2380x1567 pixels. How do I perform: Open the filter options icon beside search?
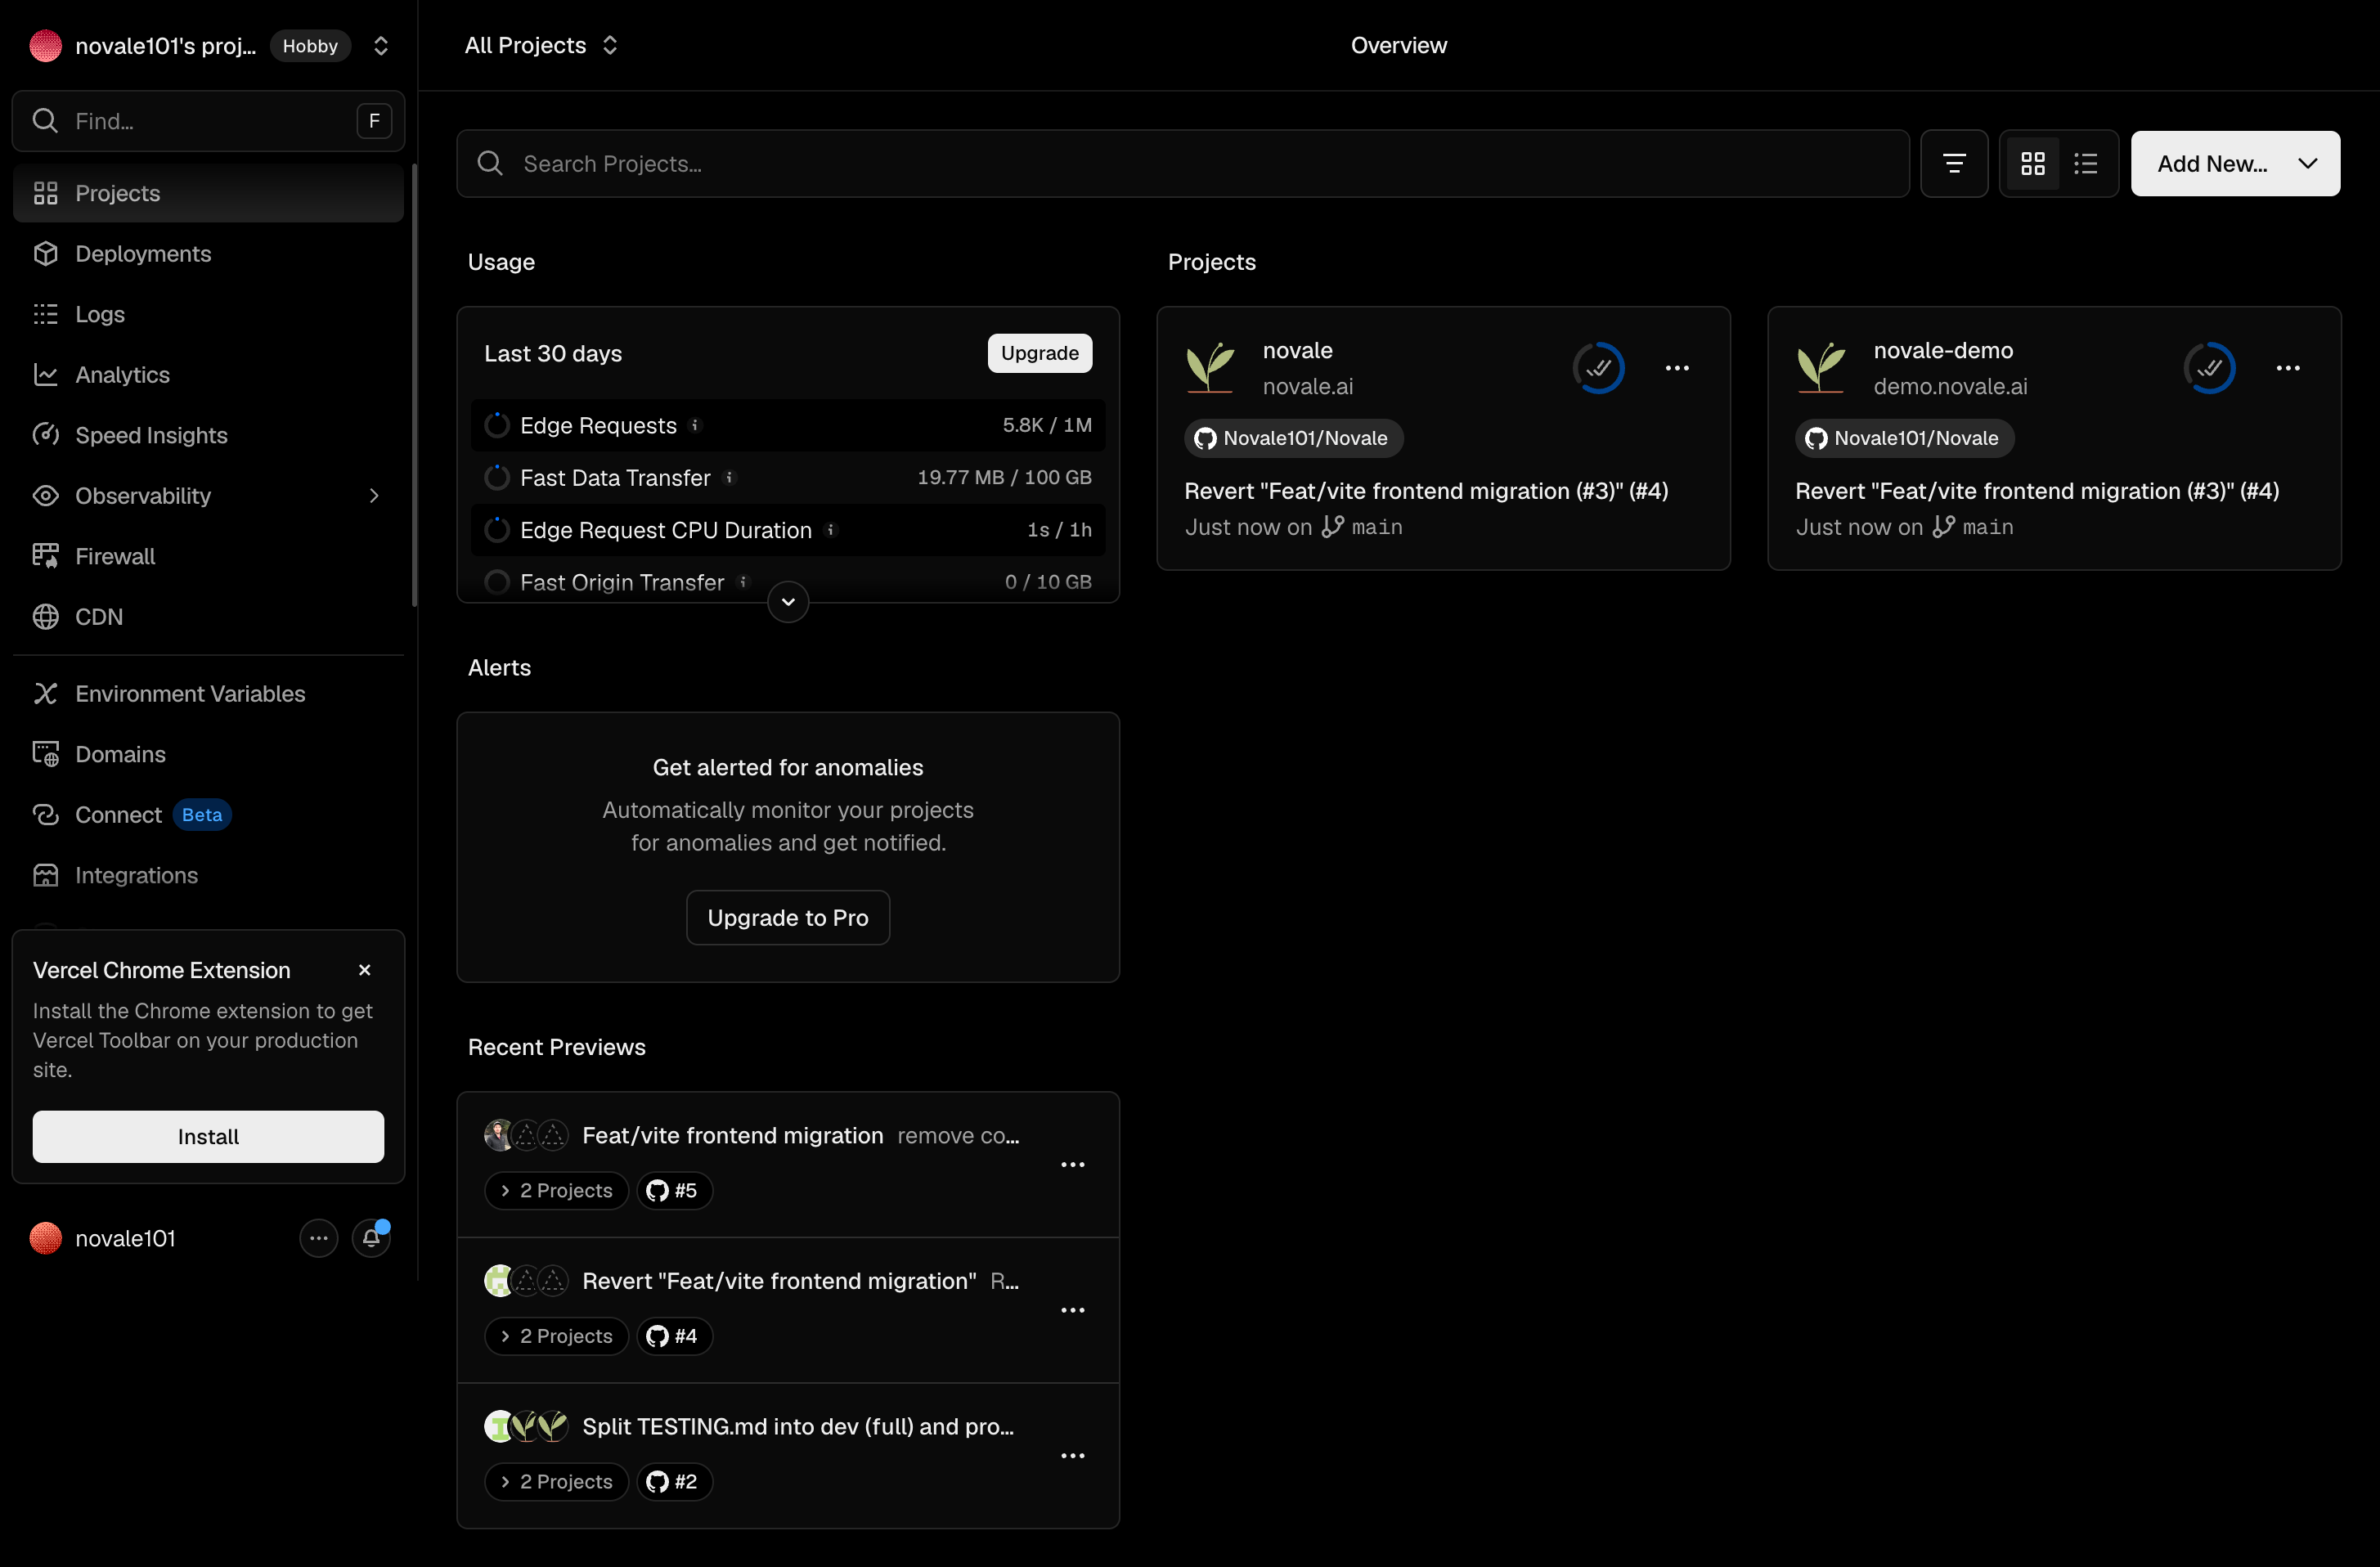[x=1953, y=163]
